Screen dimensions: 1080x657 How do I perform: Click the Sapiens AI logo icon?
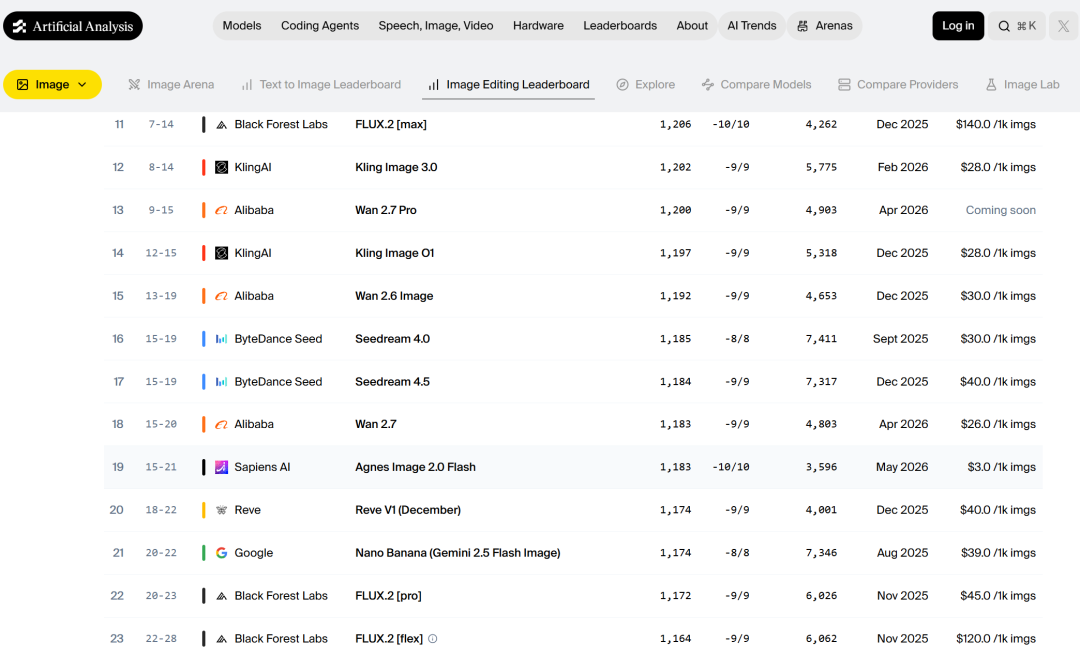221,467
